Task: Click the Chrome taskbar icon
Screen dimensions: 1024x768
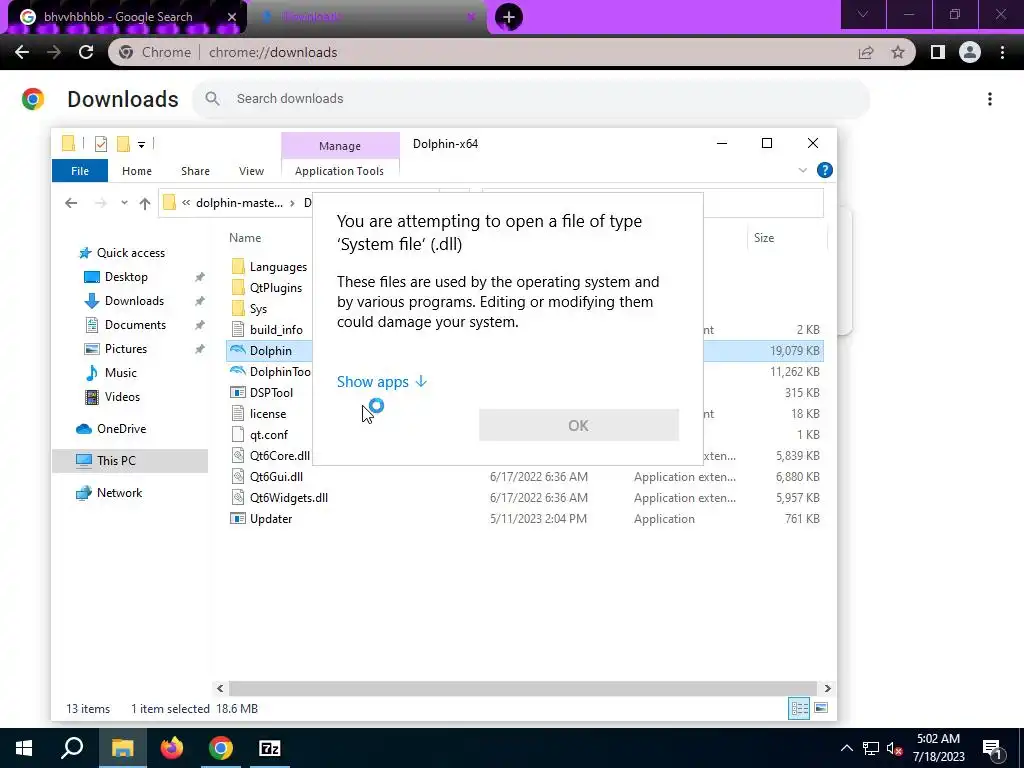Action: click(221, 748)
